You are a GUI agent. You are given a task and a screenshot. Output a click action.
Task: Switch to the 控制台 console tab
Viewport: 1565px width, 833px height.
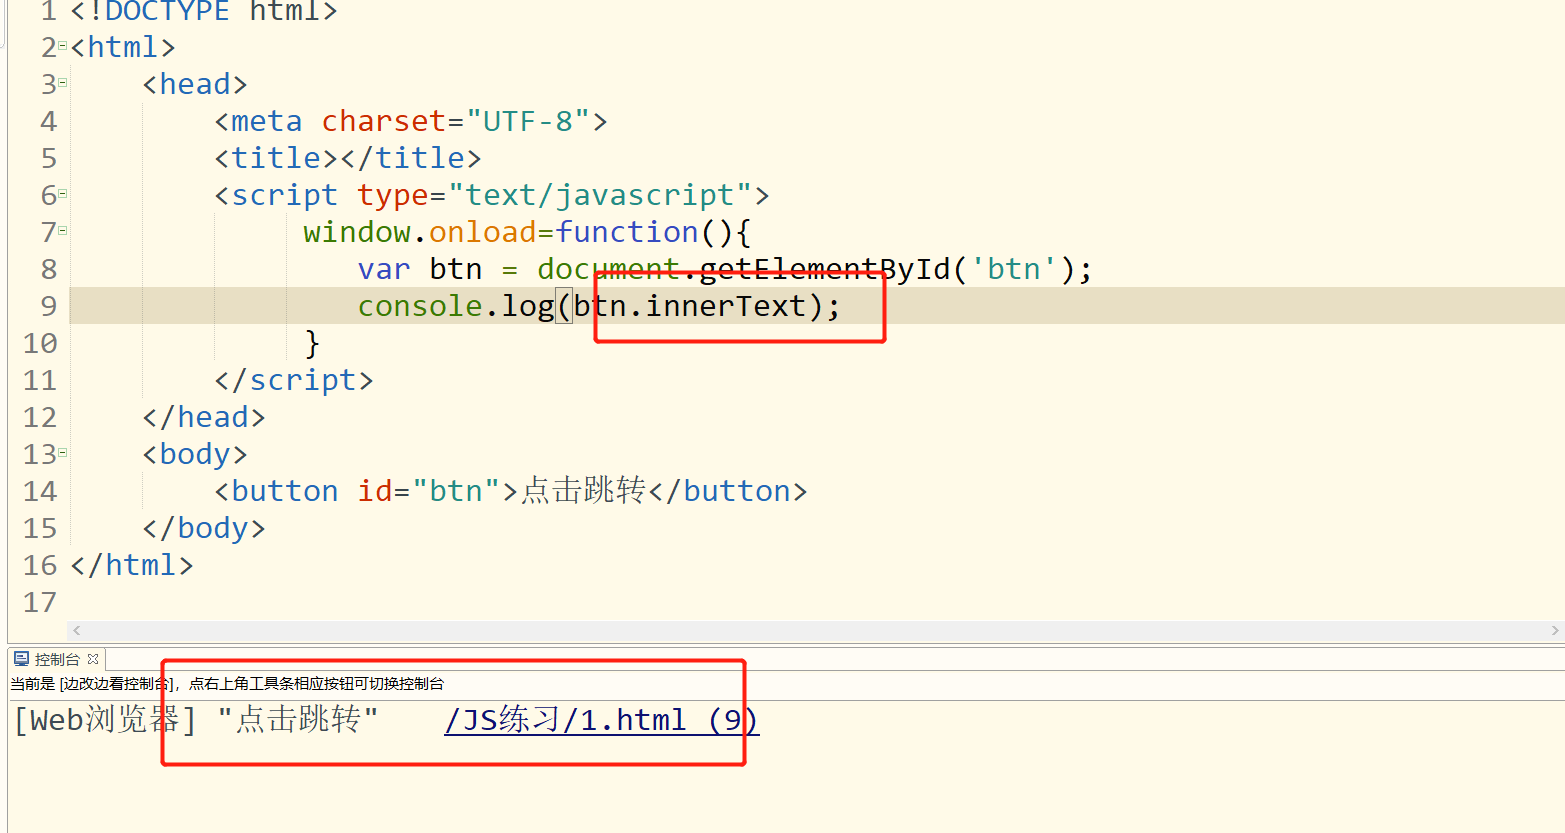pos(55,658)
